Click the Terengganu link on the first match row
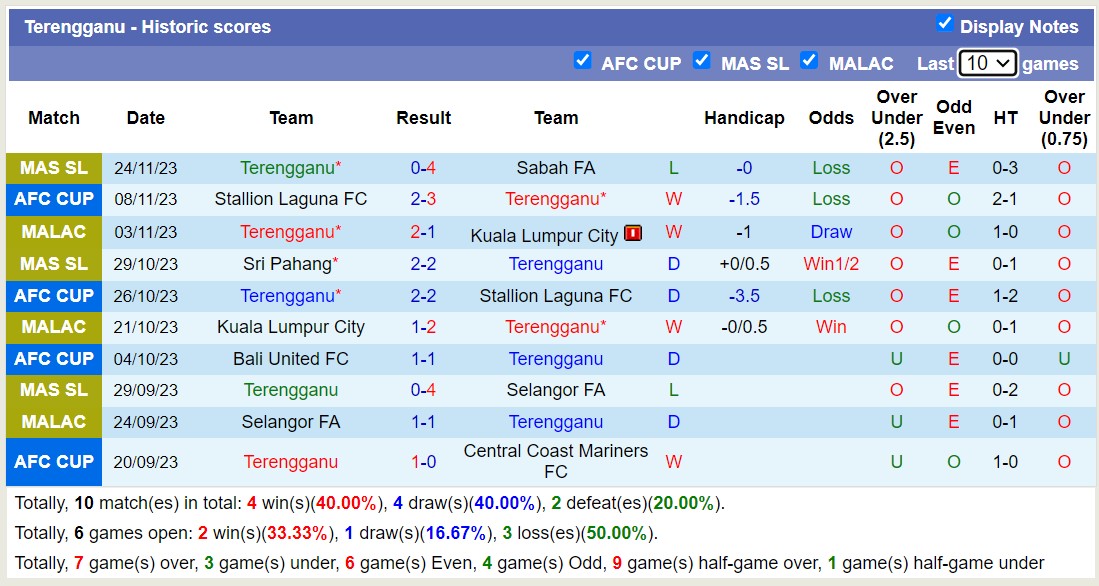 pyautogui.click(x=286, y=168)
